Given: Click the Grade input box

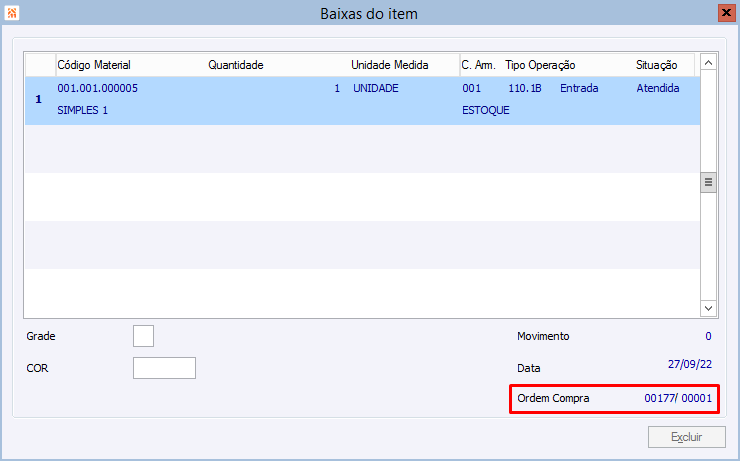Looking at the screenshot, I should [143, 336].
